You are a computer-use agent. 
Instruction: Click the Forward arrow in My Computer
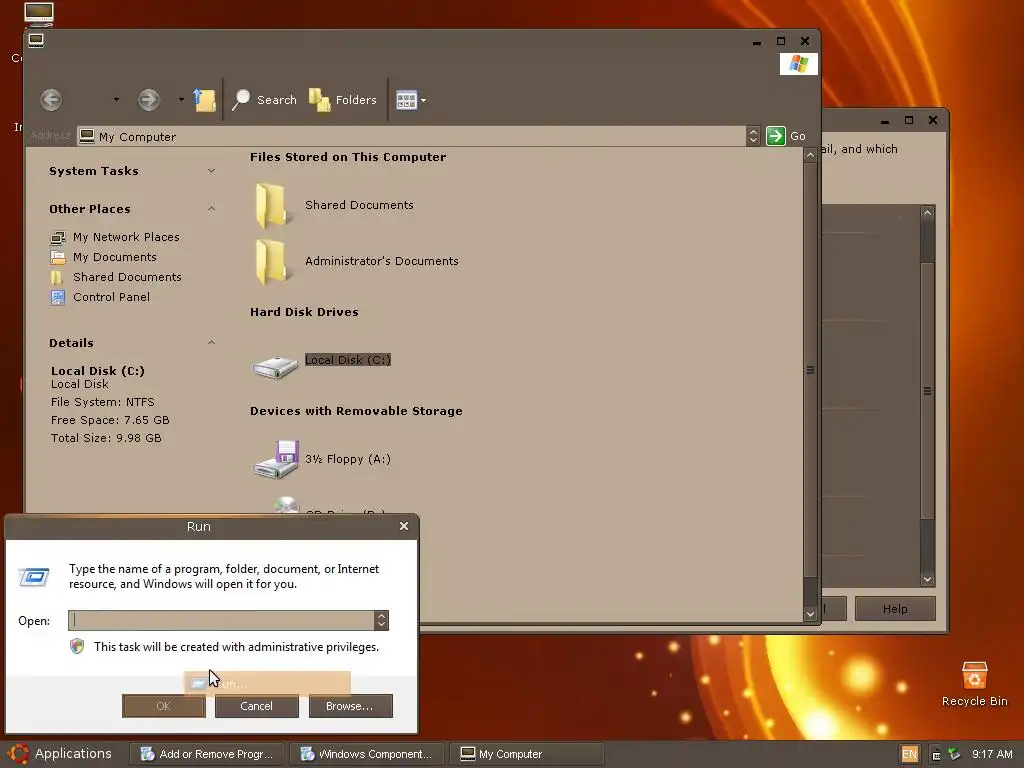pyautogui.click(x=148, y=100)
